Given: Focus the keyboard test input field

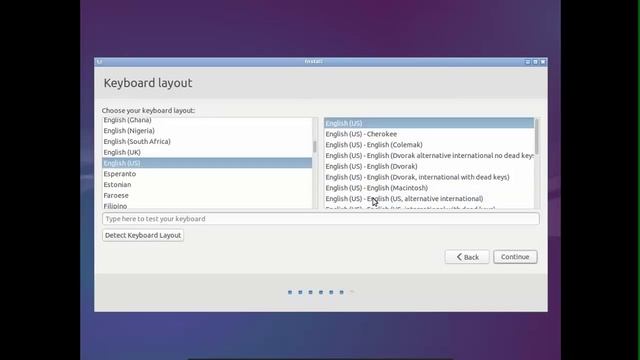Looking at the screenshot, I should (x=321, y=219).
